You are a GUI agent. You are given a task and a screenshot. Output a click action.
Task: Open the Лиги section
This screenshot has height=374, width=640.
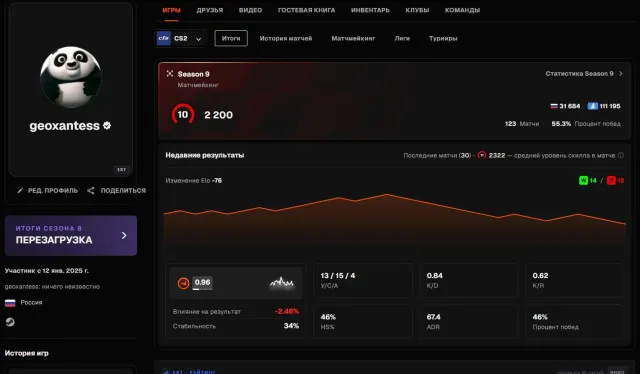402,38
